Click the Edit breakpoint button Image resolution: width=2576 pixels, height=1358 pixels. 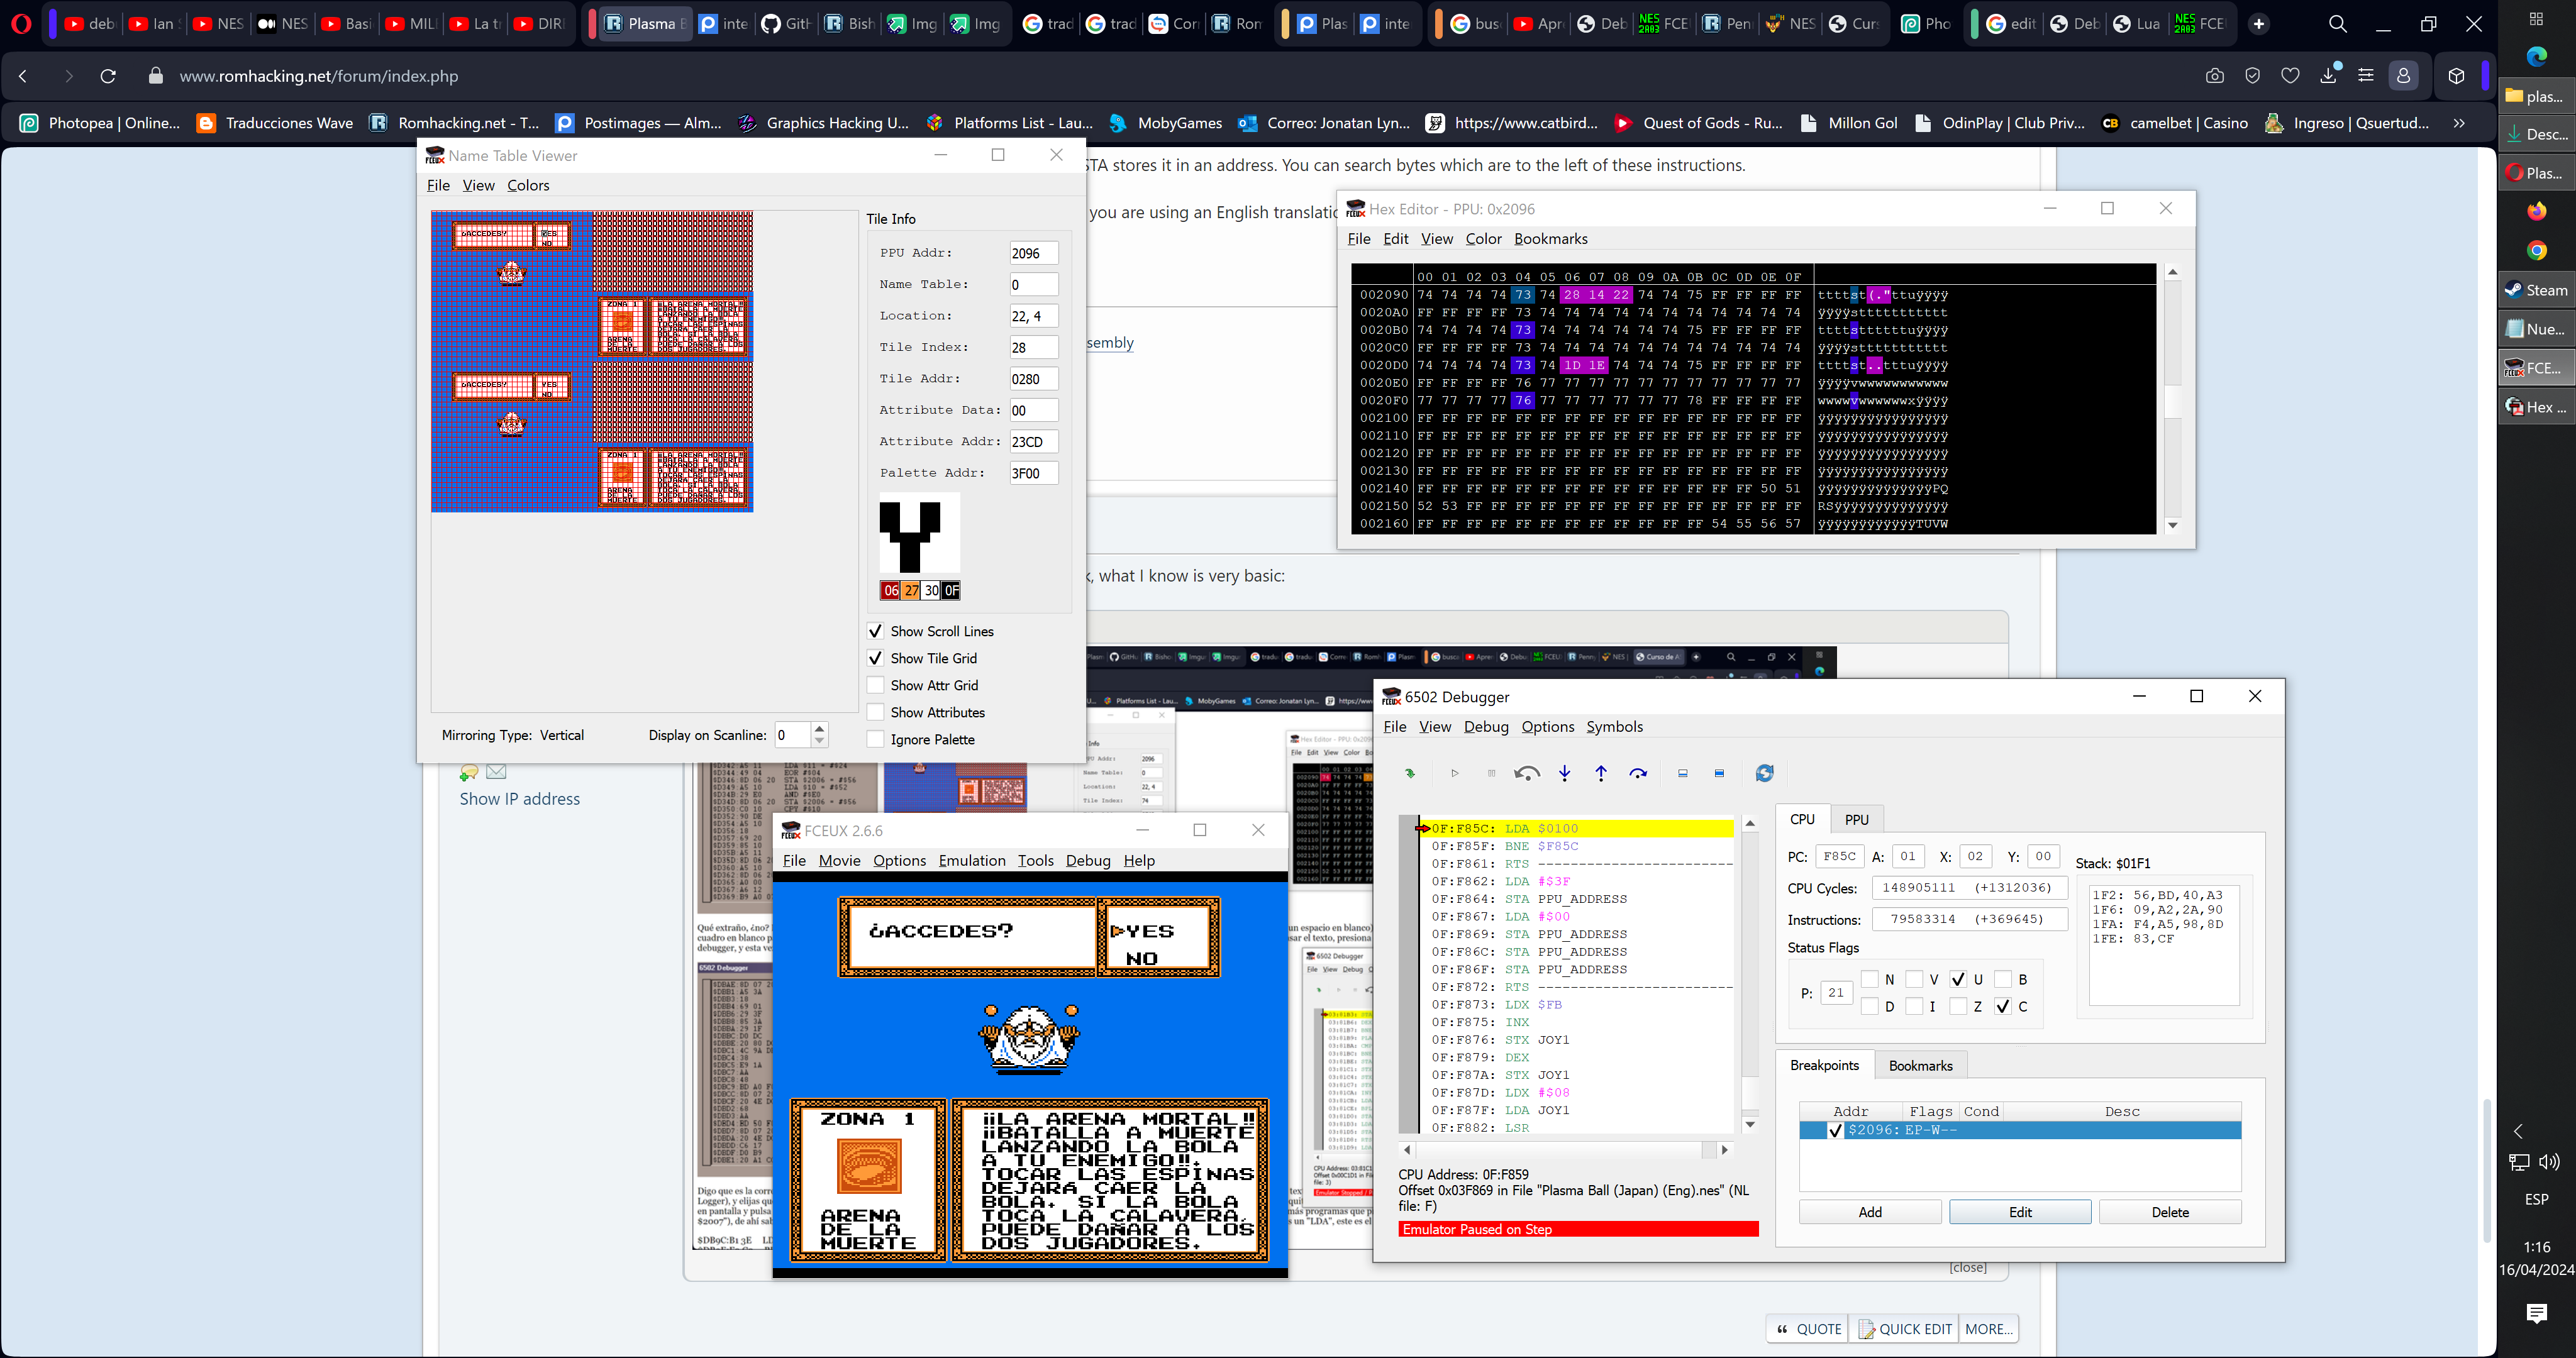coord(2019,1212)
